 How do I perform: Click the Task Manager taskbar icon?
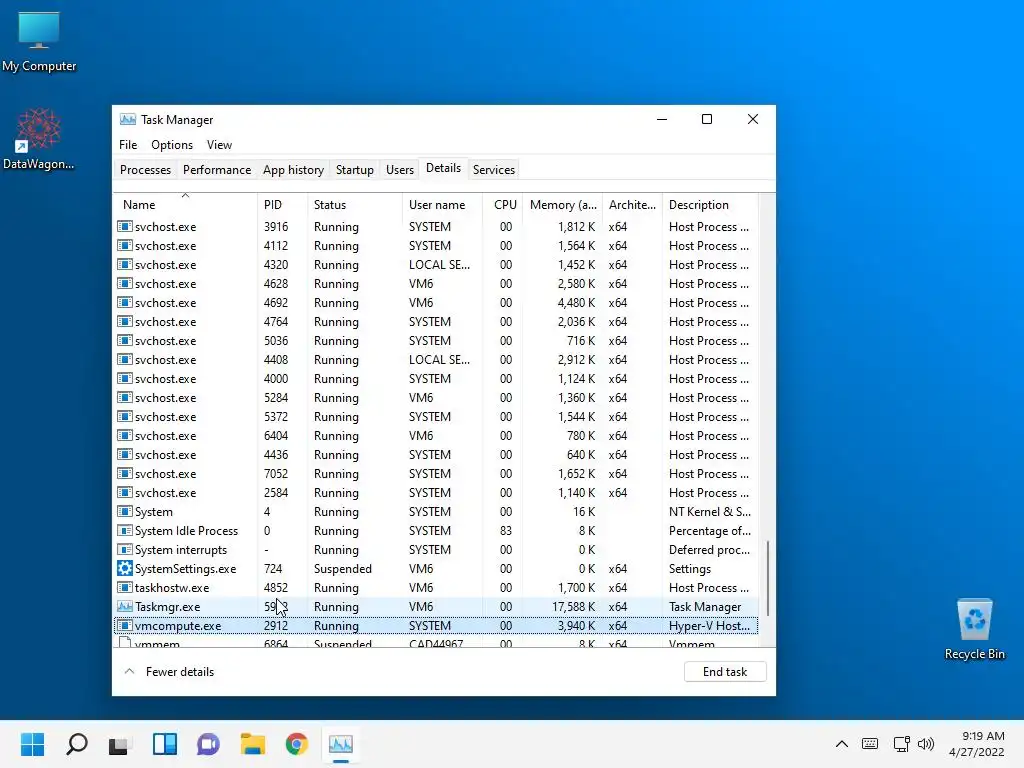click(341, 744)
